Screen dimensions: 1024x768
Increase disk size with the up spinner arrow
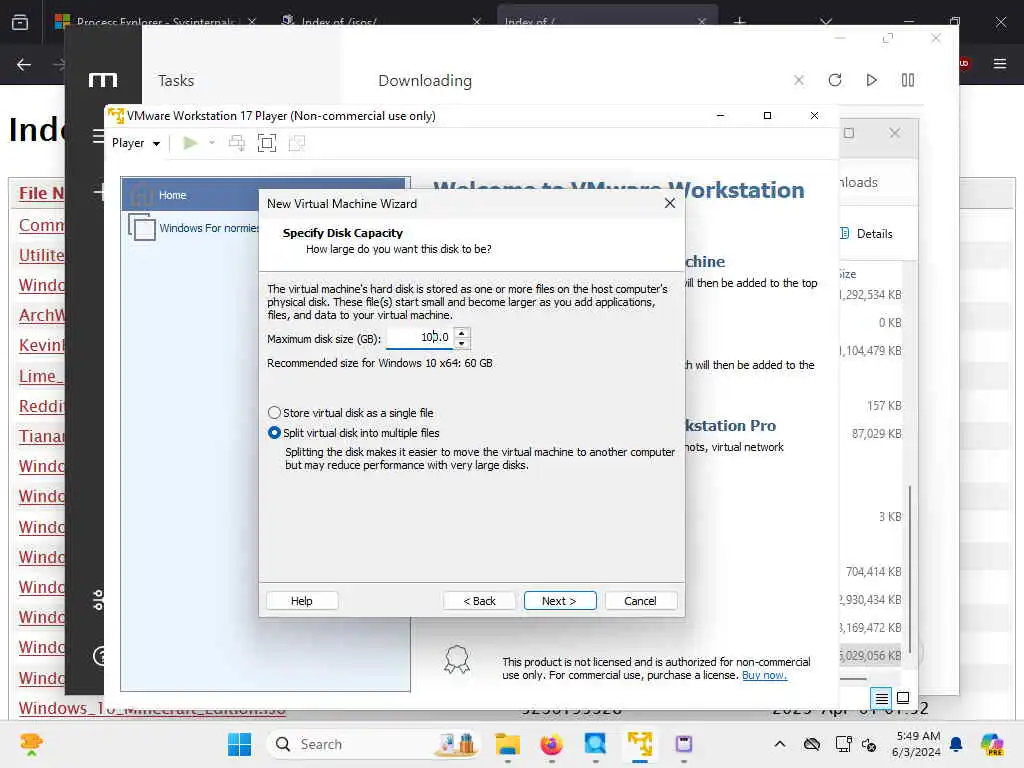[462, 333]
